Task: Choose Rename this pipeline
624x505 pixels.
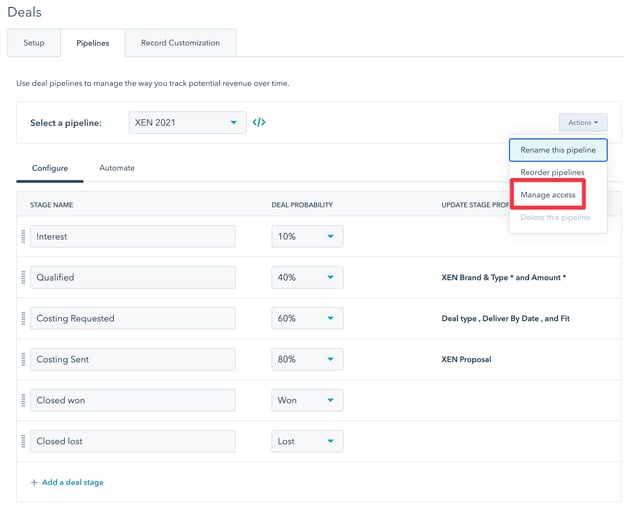Action: click(x=558, y=150)
